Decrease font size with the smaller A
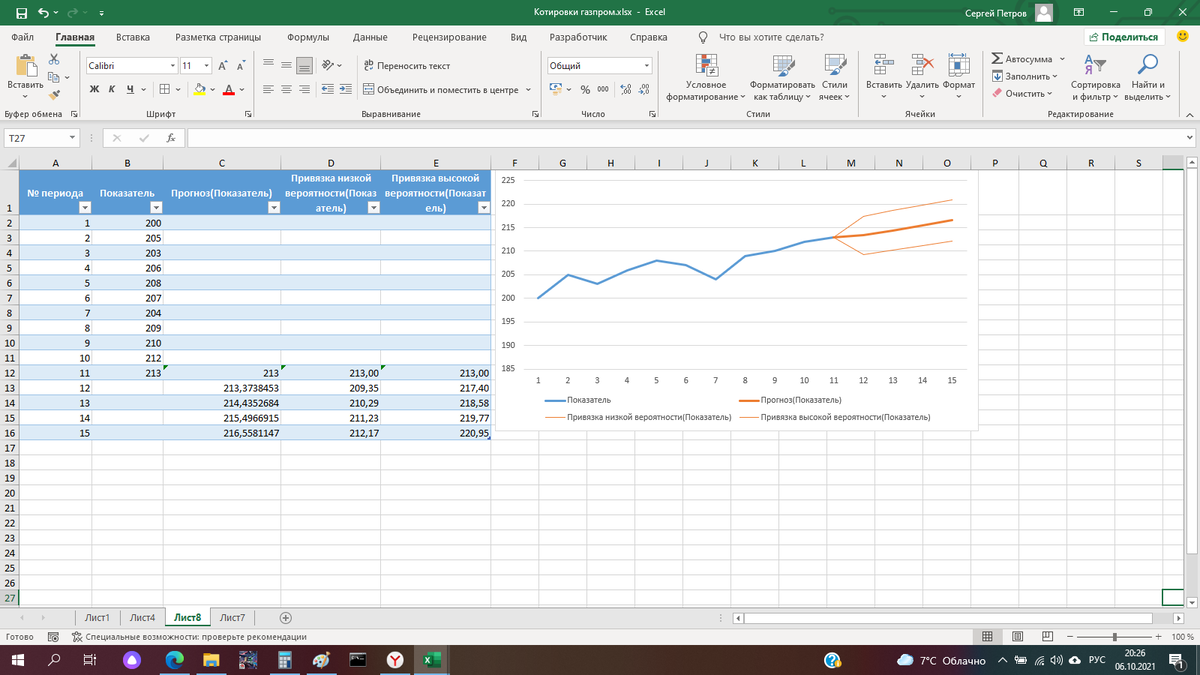This screenshot has height=675, width=1200. [x=241, y=65]
